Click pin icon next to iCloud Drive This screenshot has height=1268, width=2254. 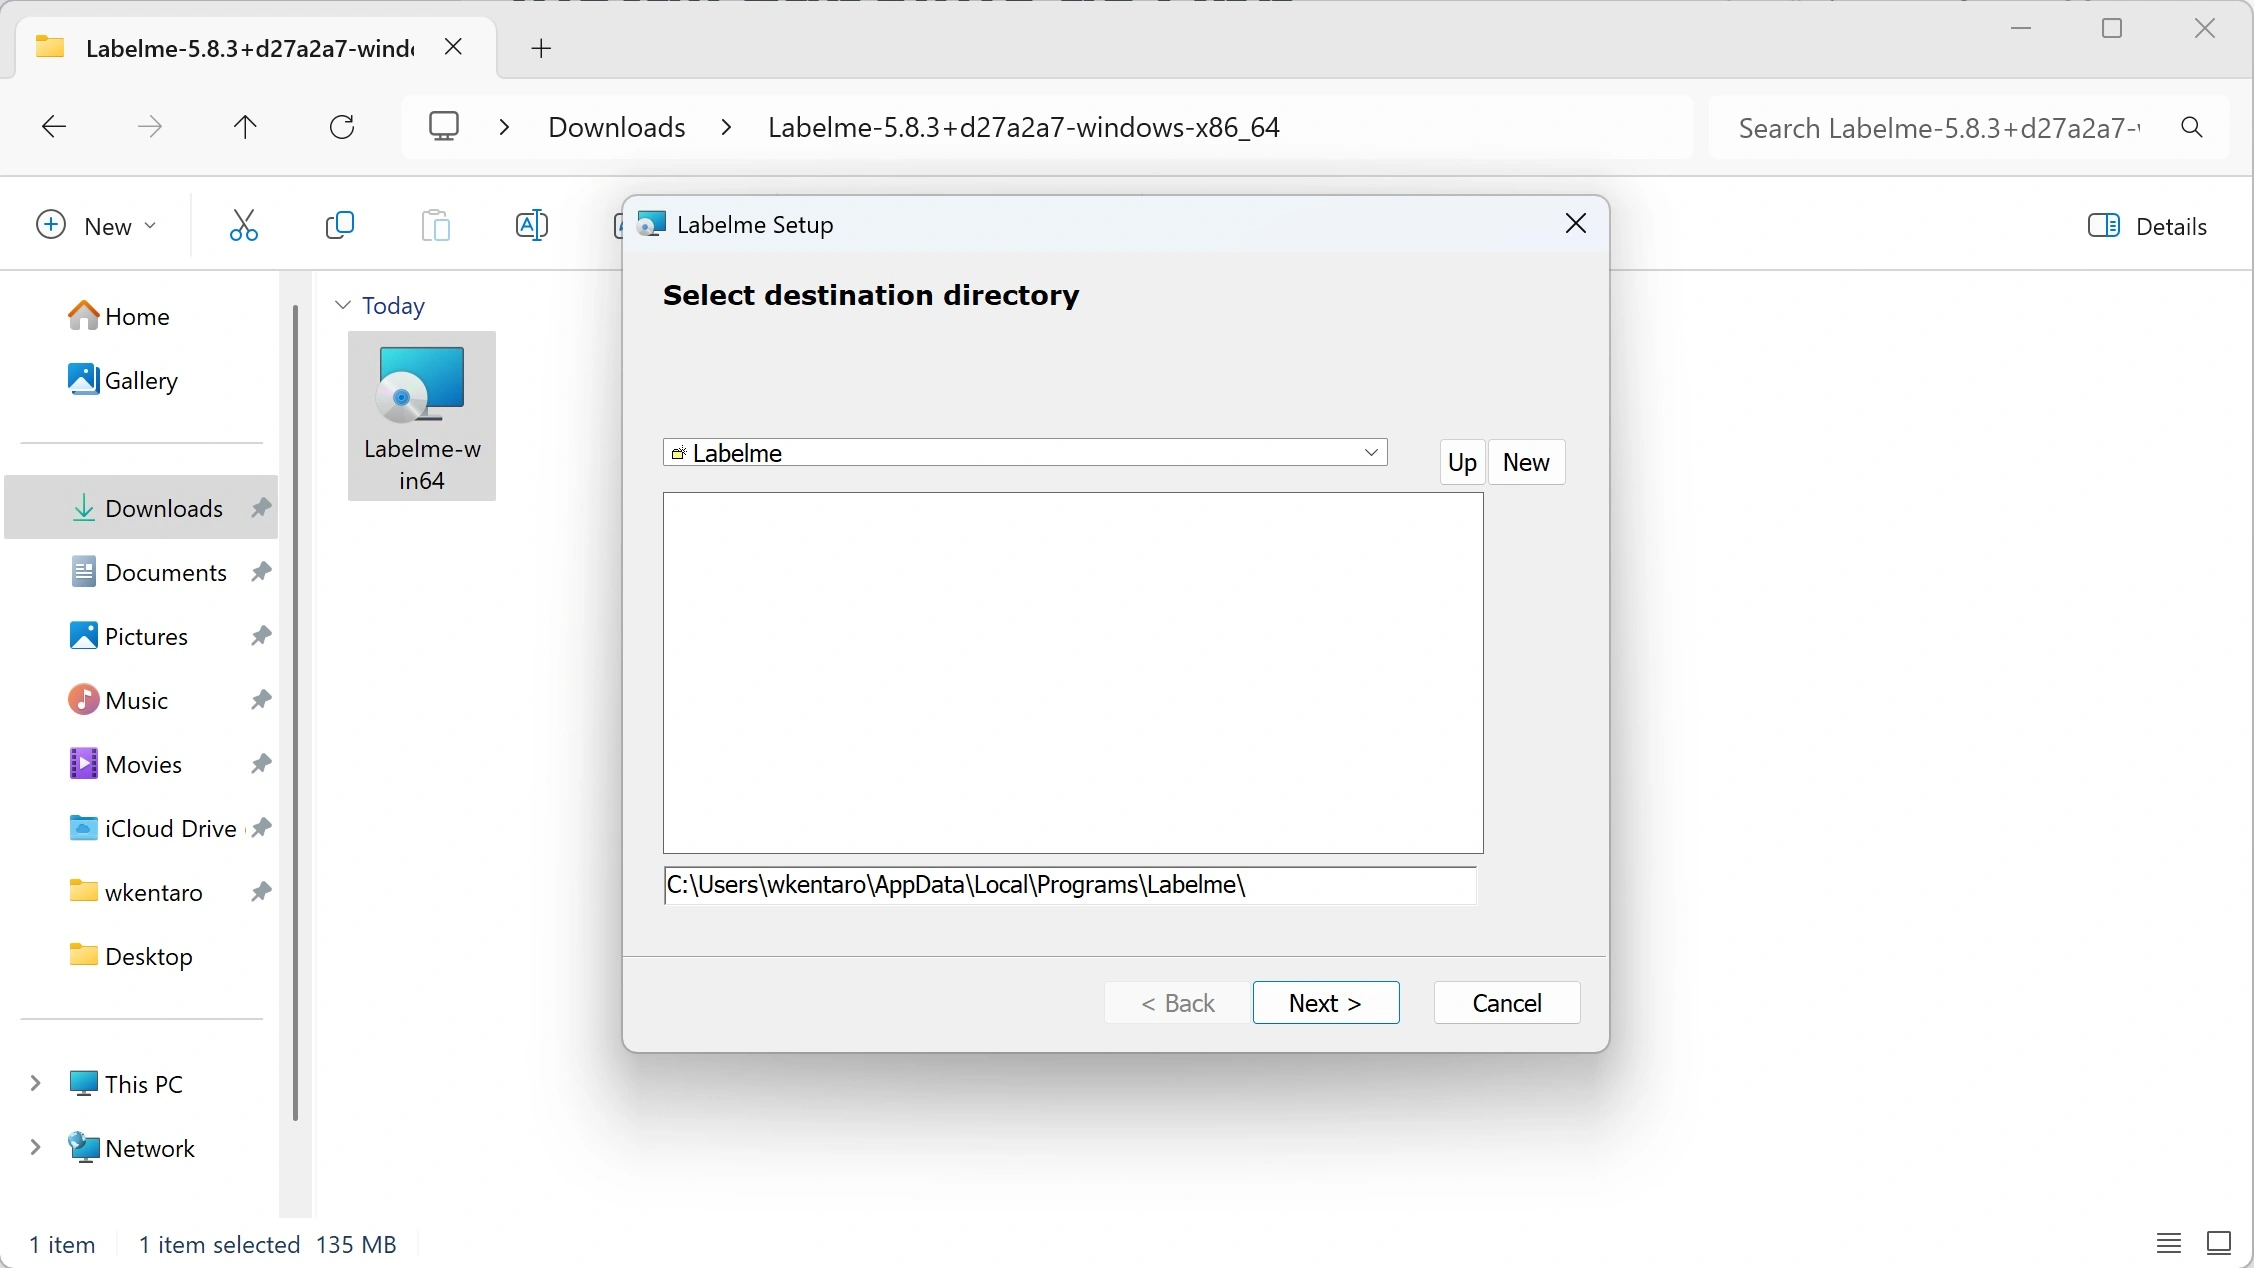(x=261, y=828)
